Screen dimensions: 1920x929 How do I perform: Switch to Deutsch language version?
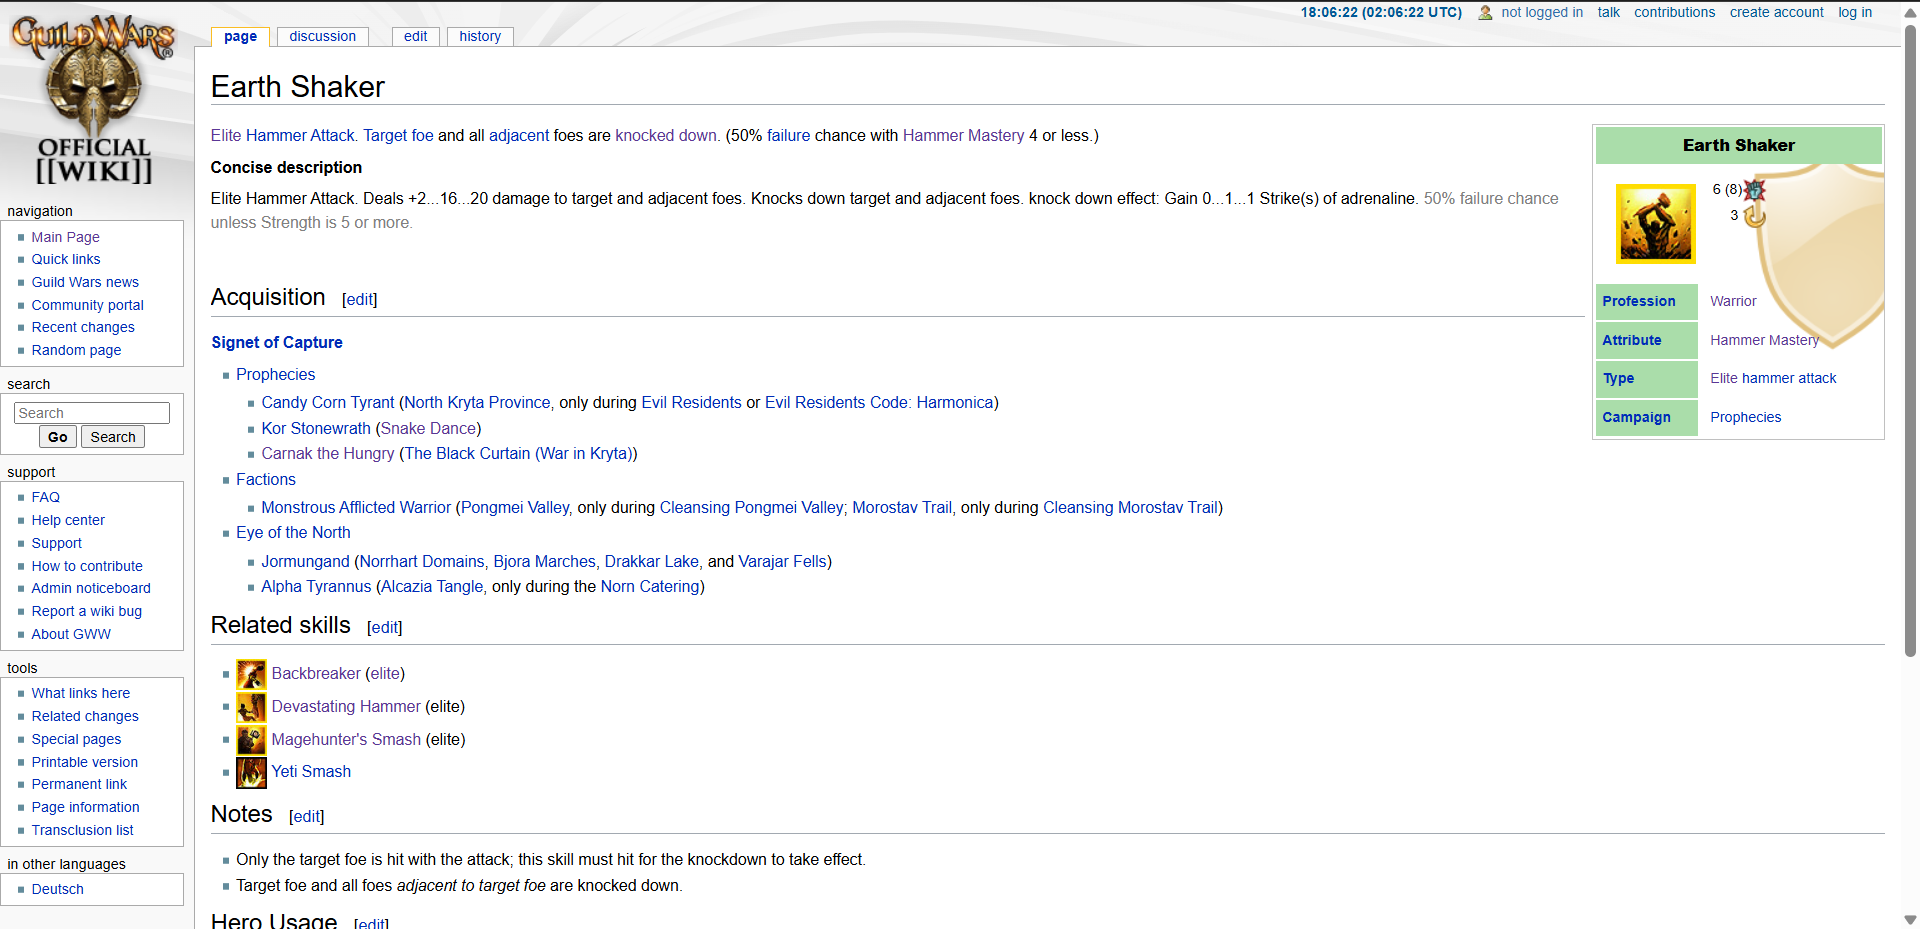[57, 889]
